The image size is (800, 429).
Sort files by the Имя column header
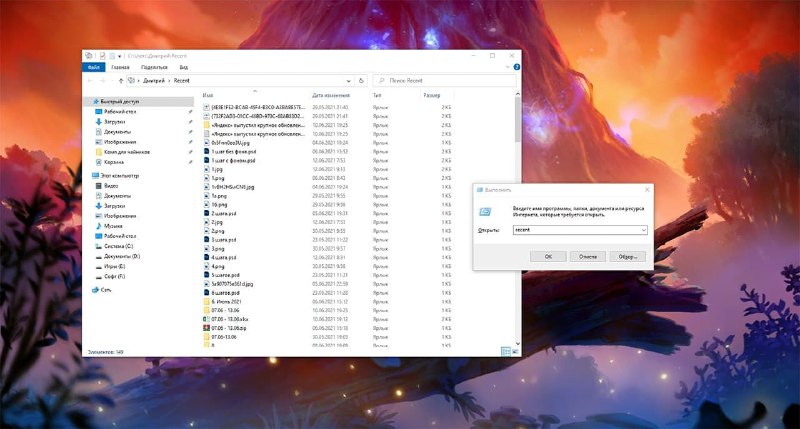pos(208,95)
